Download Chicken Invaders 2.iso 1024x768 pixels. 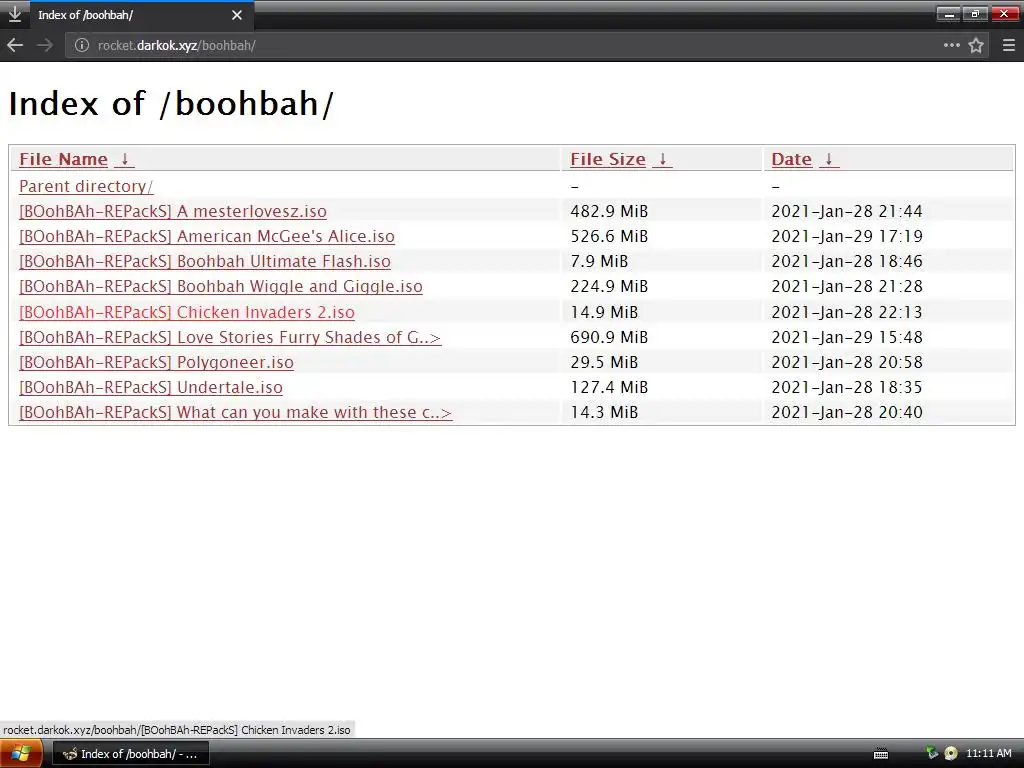coord(187,312)
